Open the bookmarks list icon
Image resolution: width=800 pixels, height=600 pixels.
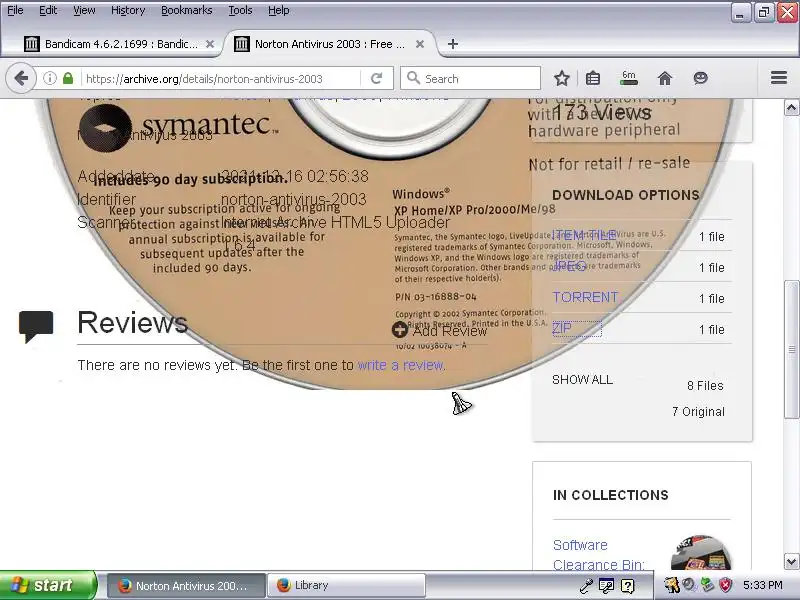[592, 79]
